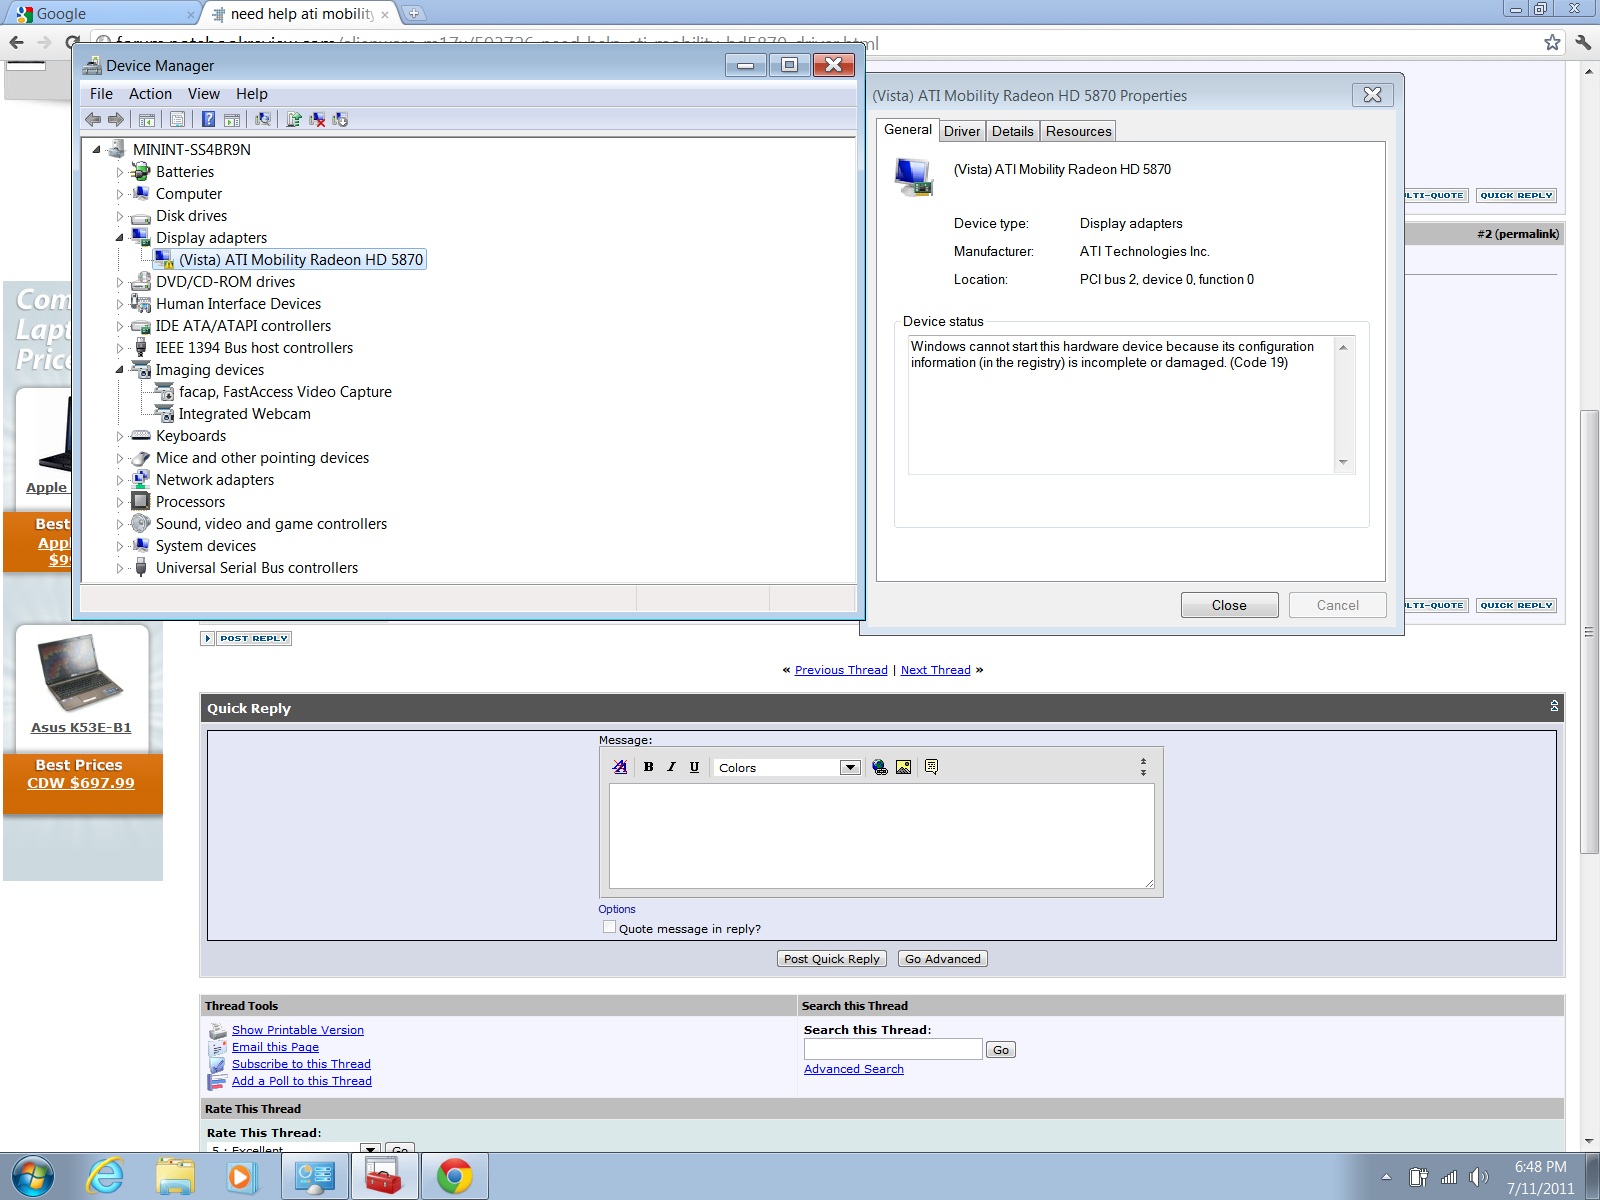Click Remove Text Formatting icon in Quick Reply

(x=620, y=767)
